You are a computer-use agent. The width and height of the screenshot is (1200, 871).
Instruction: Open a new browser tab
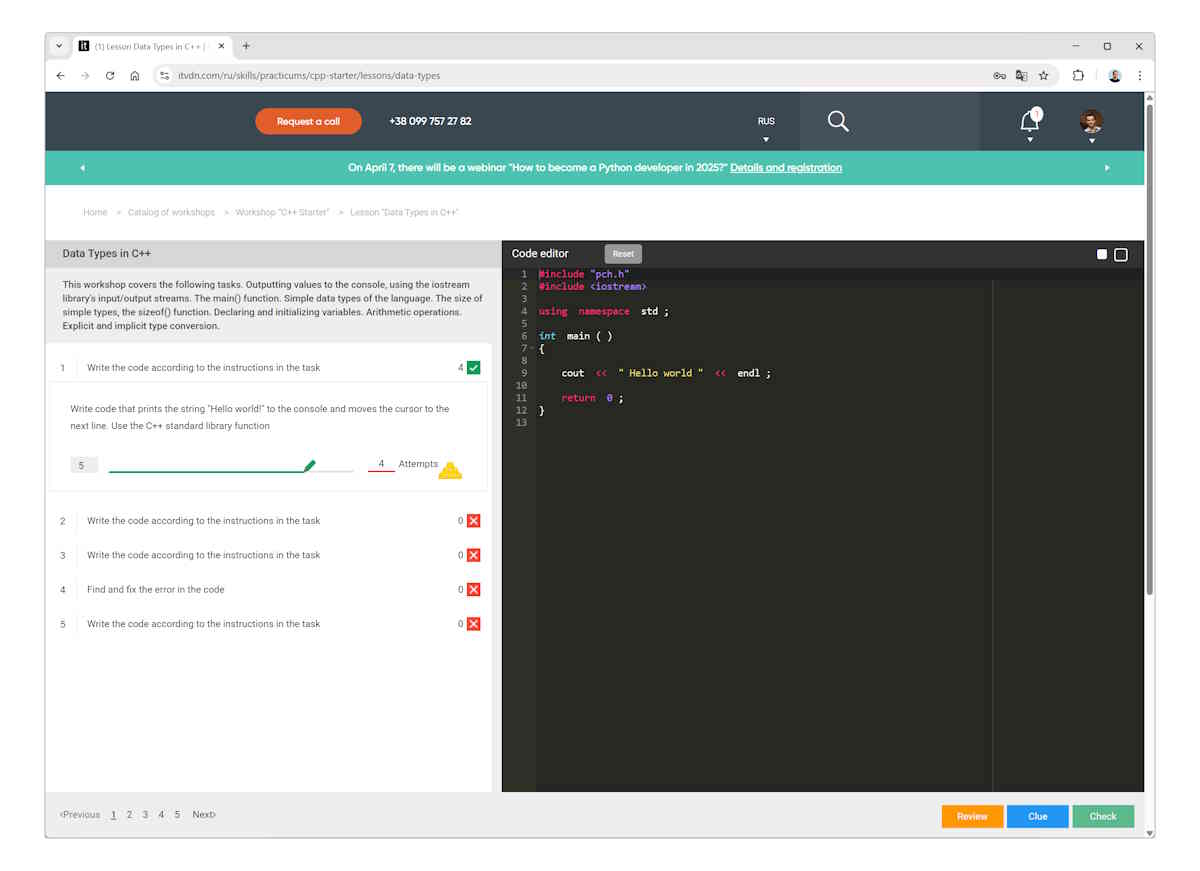click(246, 46)
